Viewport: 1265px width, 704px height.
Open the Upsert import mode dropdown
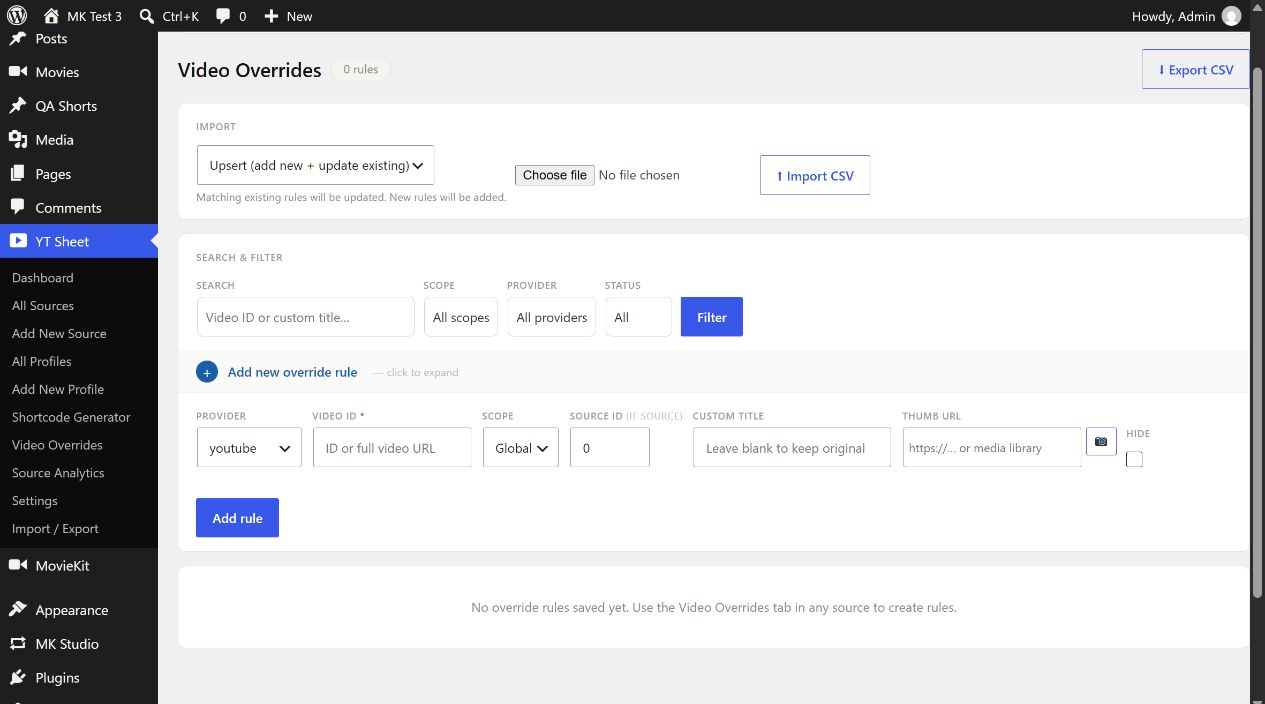(316, 165)
